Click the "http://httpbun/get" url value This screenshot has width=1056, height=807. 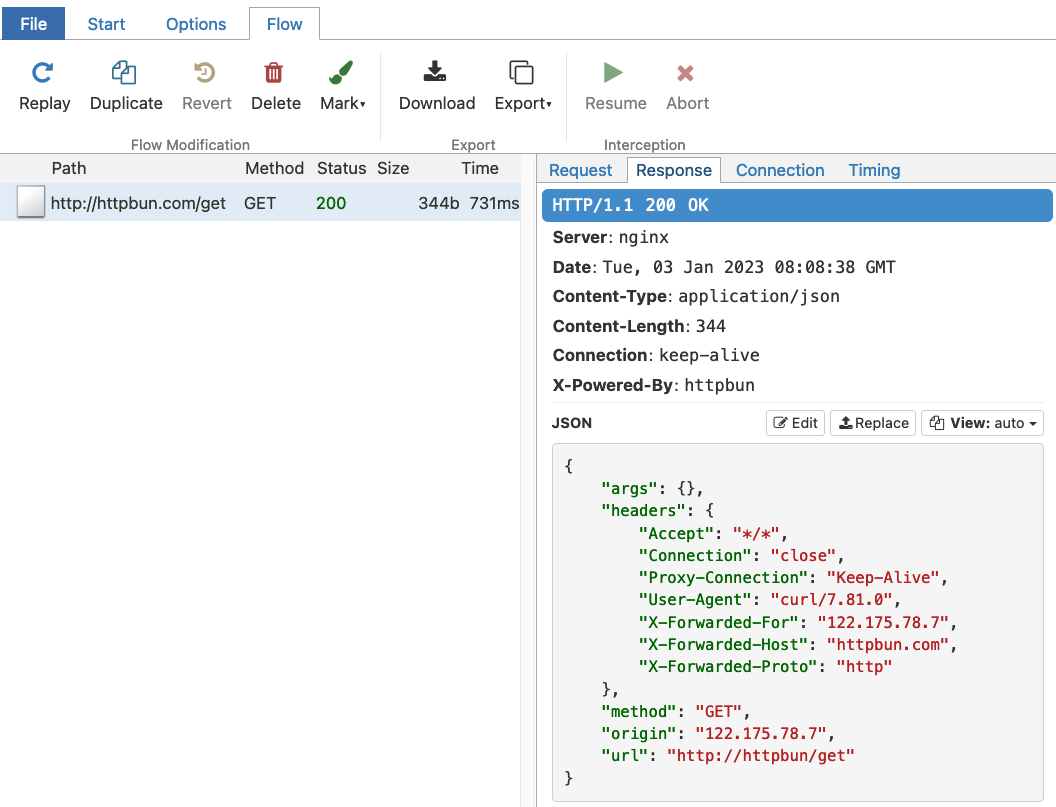click(760, 756)
